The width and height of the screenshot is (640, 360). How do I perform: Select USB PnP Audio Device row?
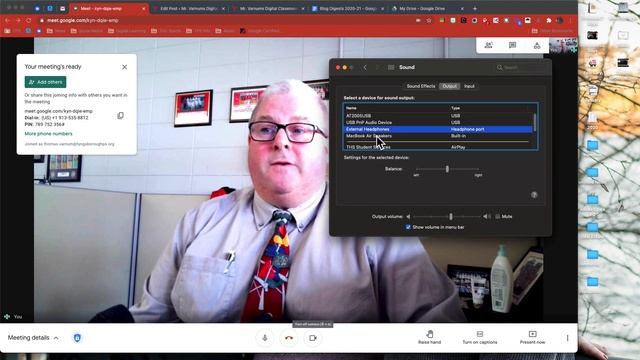[x=438, y=122]
